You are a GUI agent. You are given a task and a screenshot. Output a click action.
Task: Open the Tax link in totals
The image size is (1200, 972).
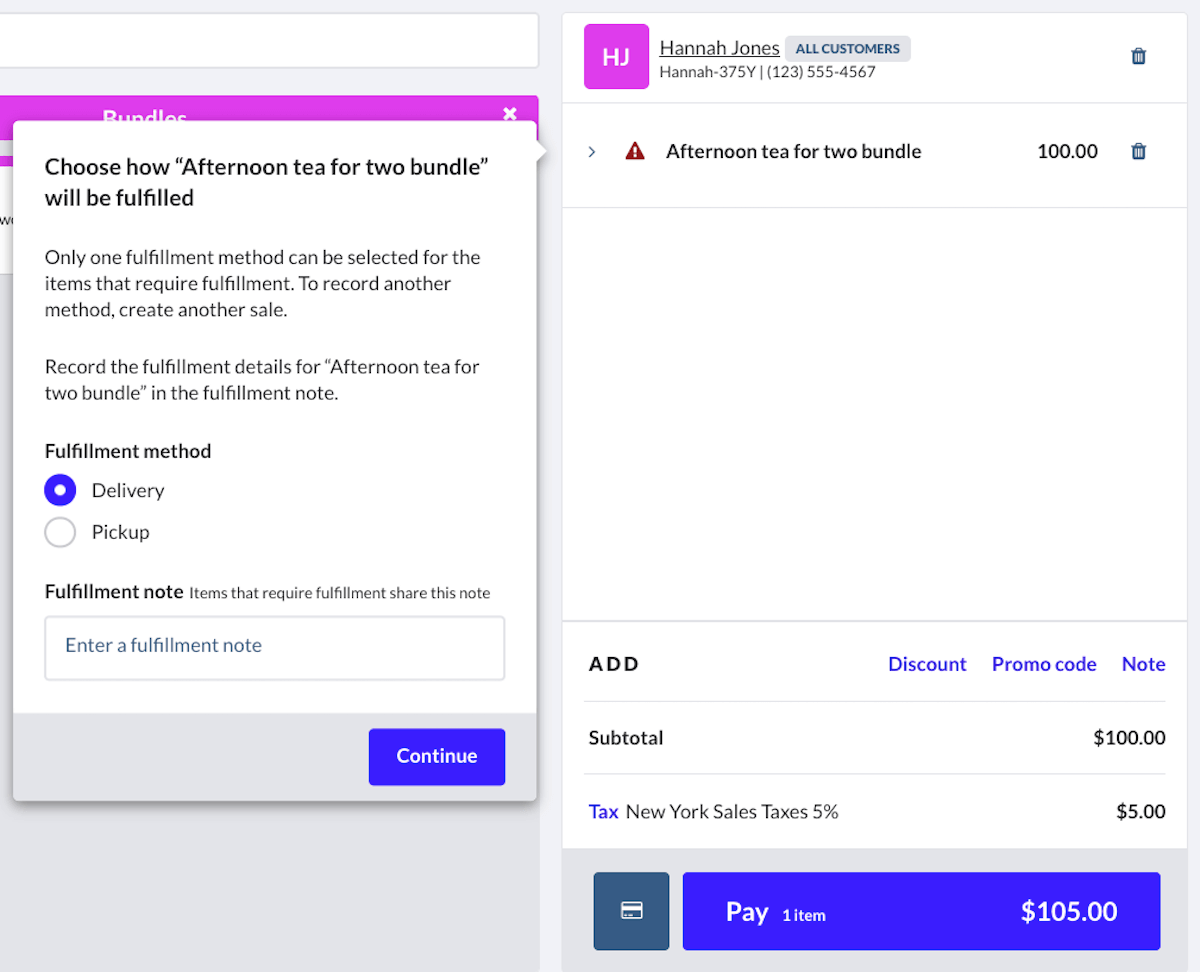(603, 812)
